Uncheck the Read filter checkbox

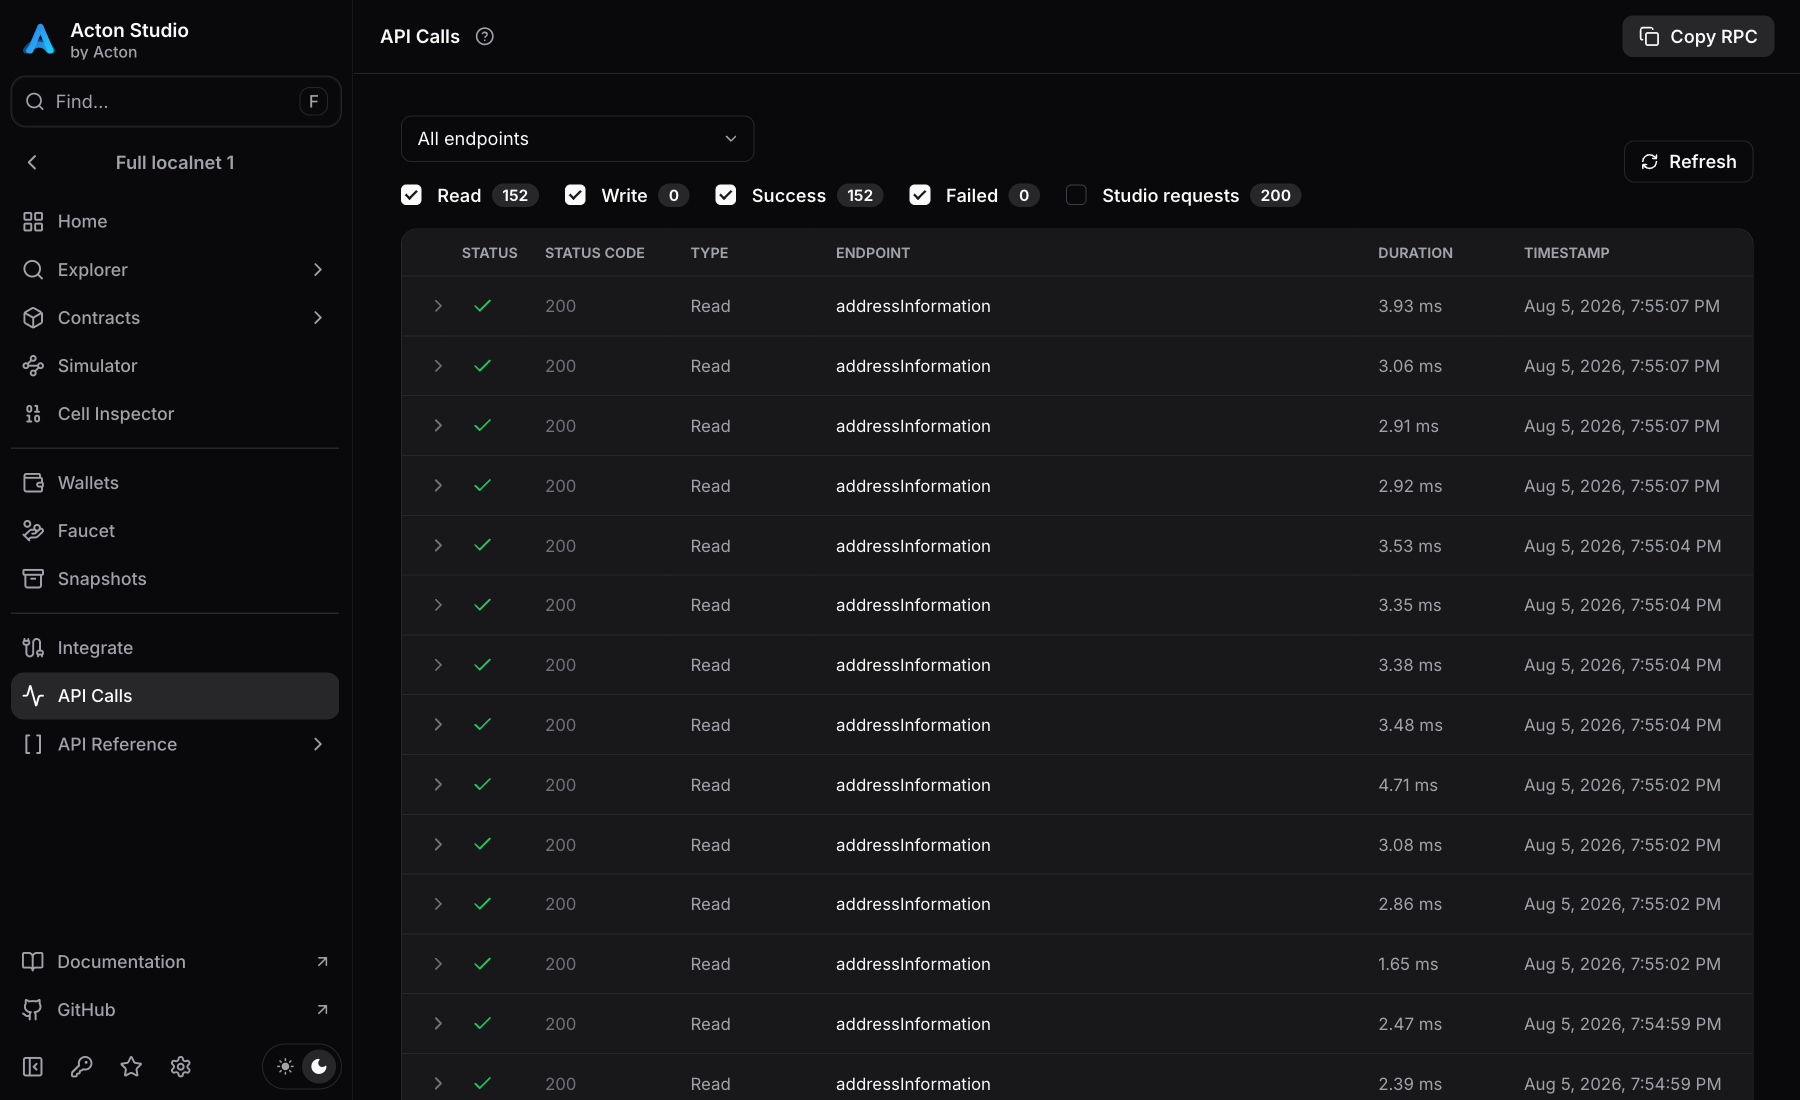click(x=411, y=195)
